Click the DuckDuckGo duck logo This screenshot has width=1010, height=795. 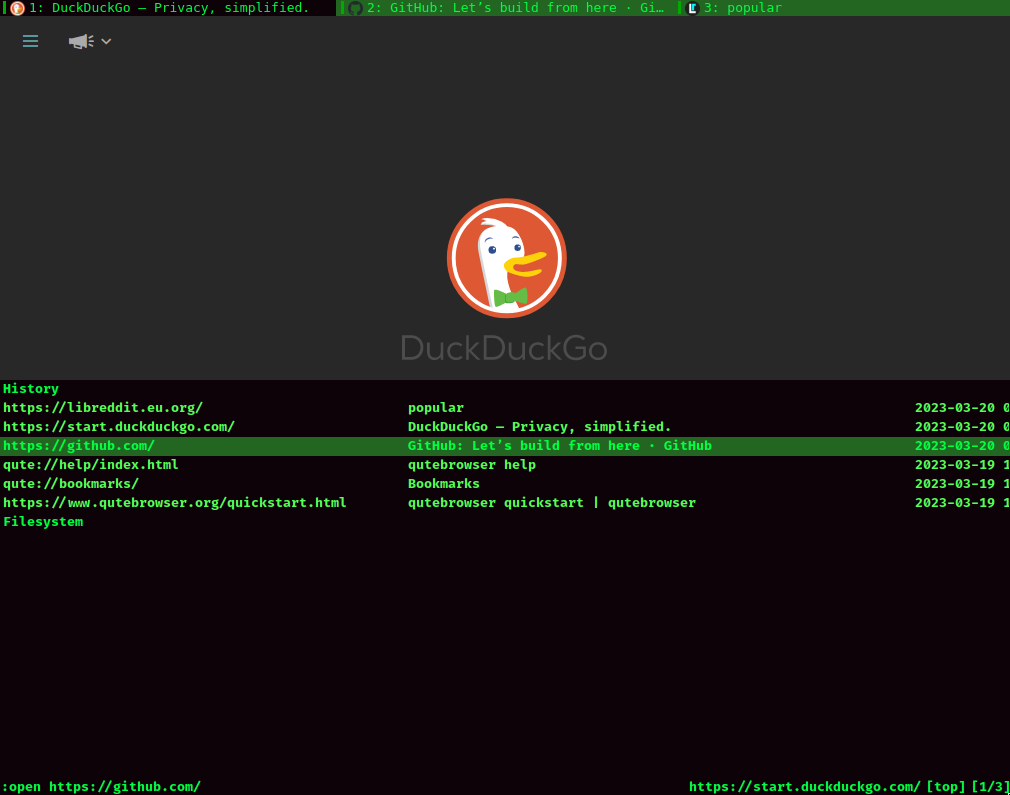click(x=506, y=258)
